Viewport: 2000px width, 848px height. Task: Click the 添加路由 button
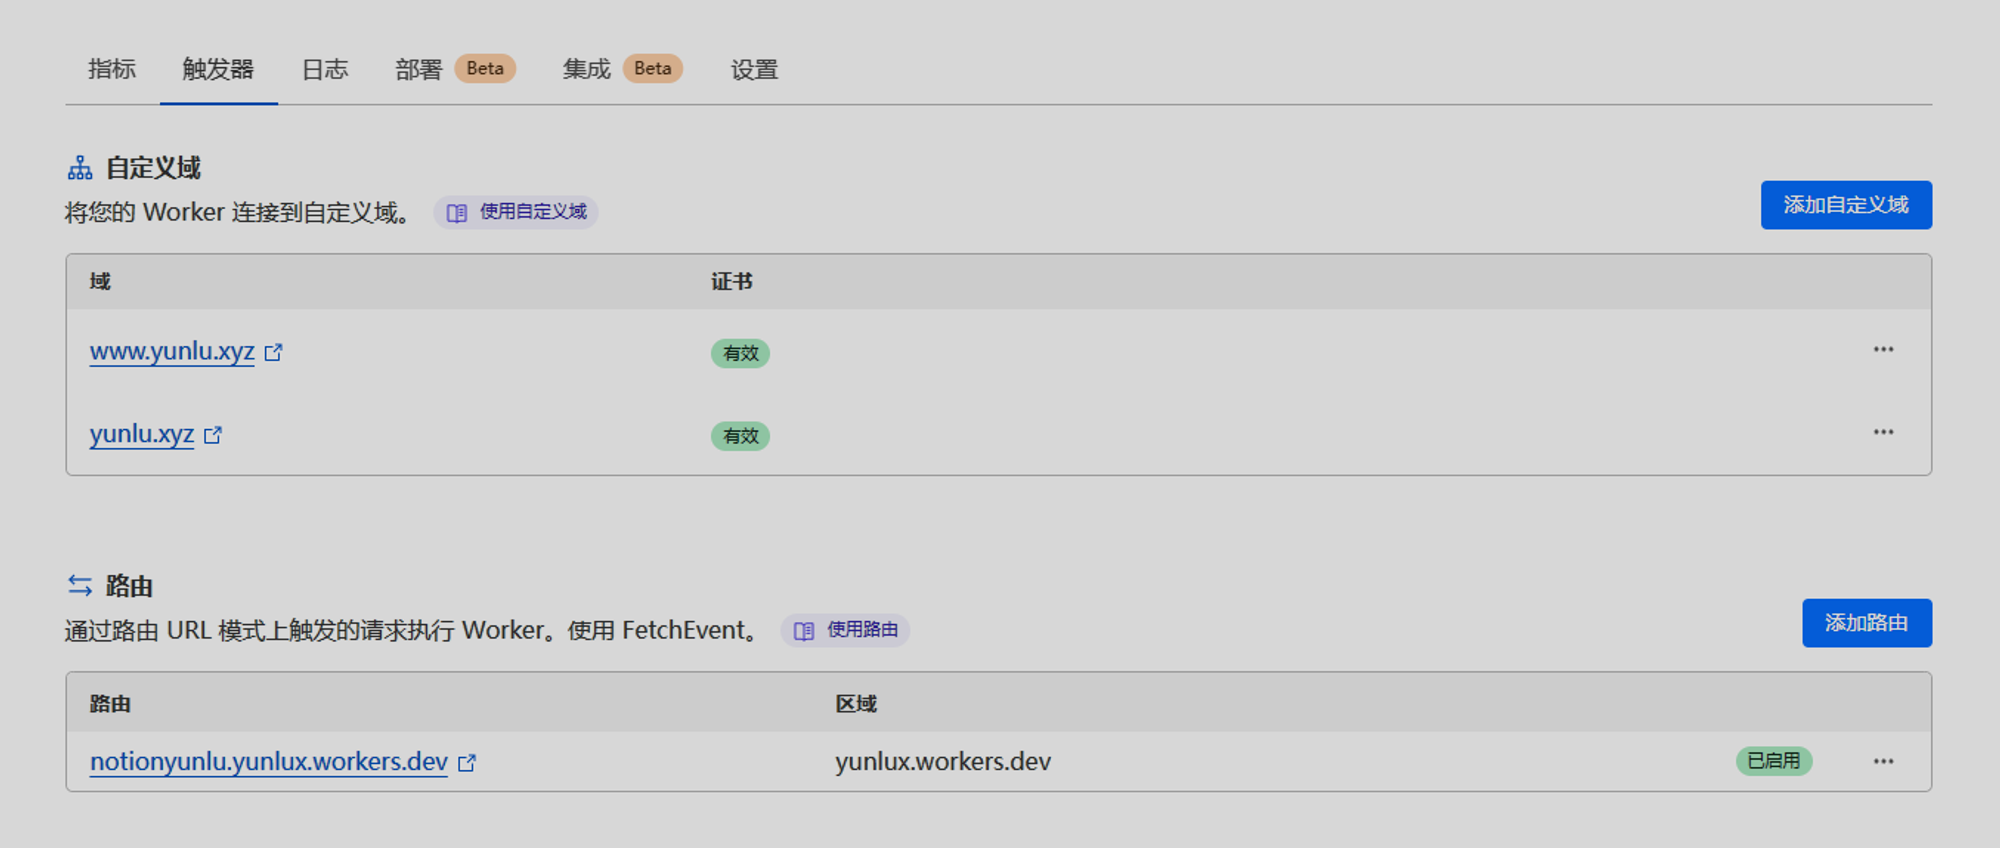tap(1866, 623)
